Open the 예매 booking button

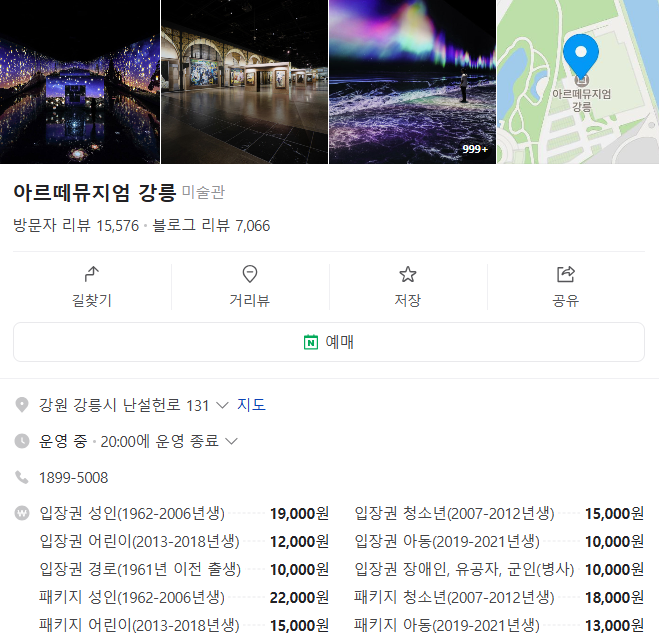click(x=329, y=342)
